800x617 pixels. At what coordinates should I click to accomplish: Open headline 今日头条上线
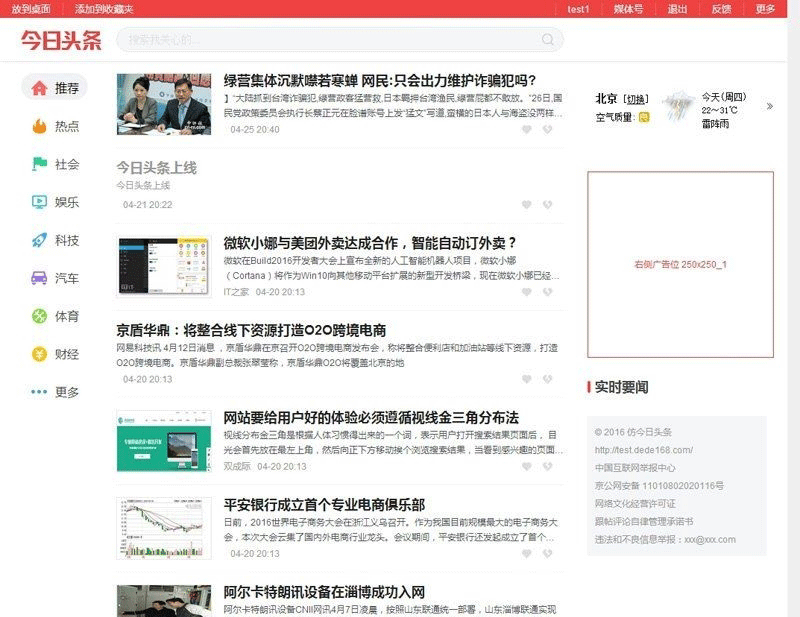(x=156, y=167)
